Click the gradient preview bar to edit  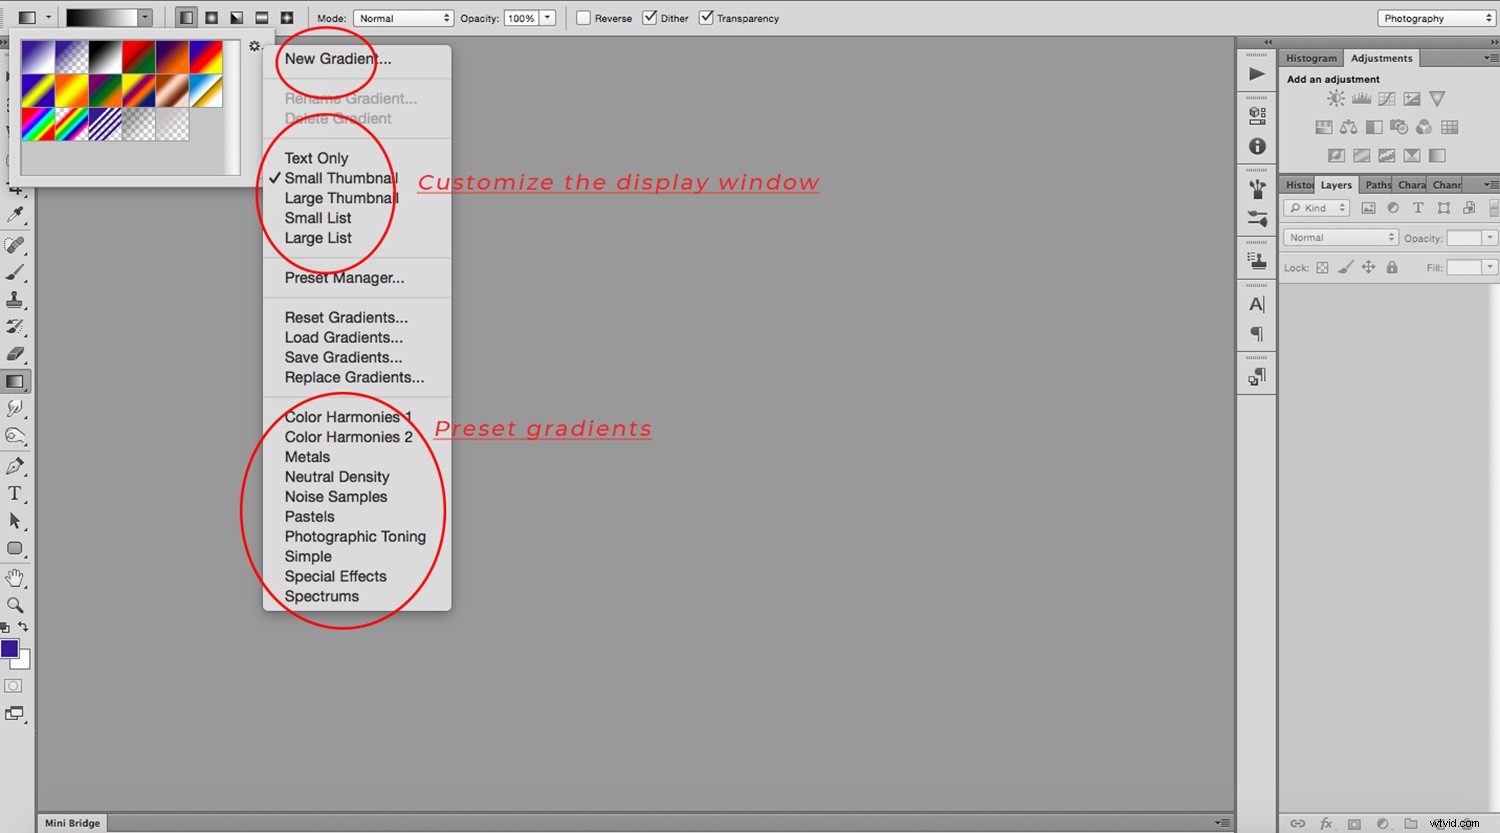101,18
